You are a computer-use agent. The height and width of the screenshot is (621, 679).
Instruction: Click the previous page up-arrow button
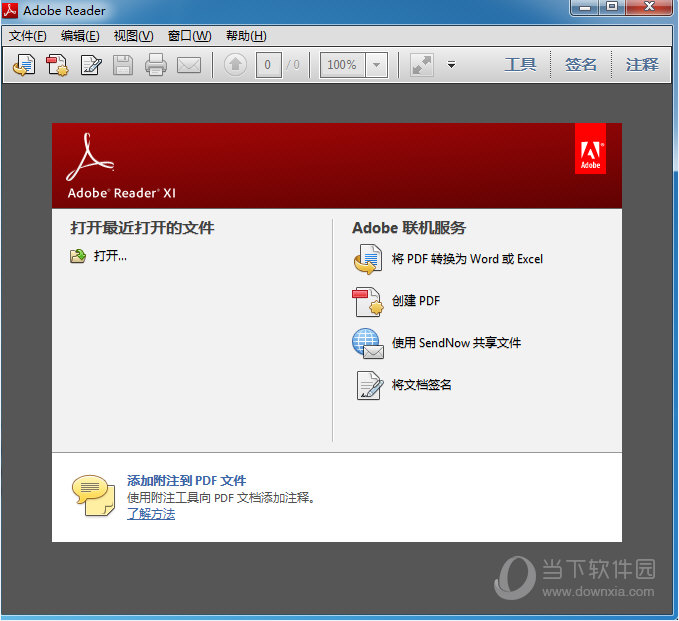tap(236, 65)
